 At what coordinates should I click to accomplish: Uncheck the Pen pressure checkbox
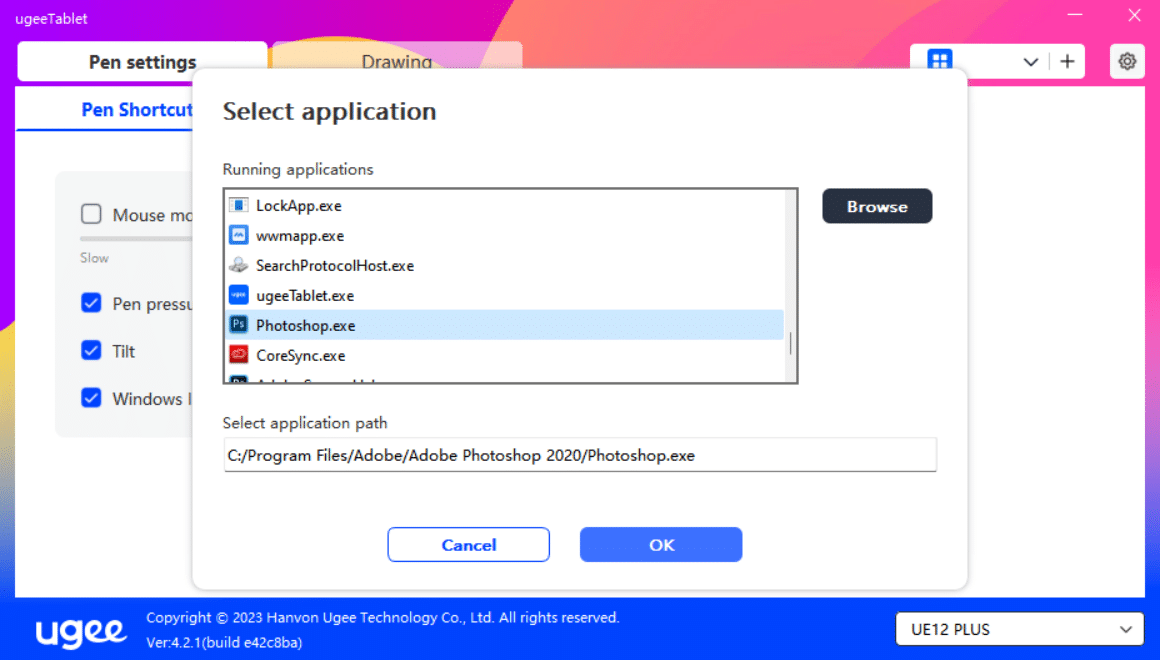[x=91, y=303]
